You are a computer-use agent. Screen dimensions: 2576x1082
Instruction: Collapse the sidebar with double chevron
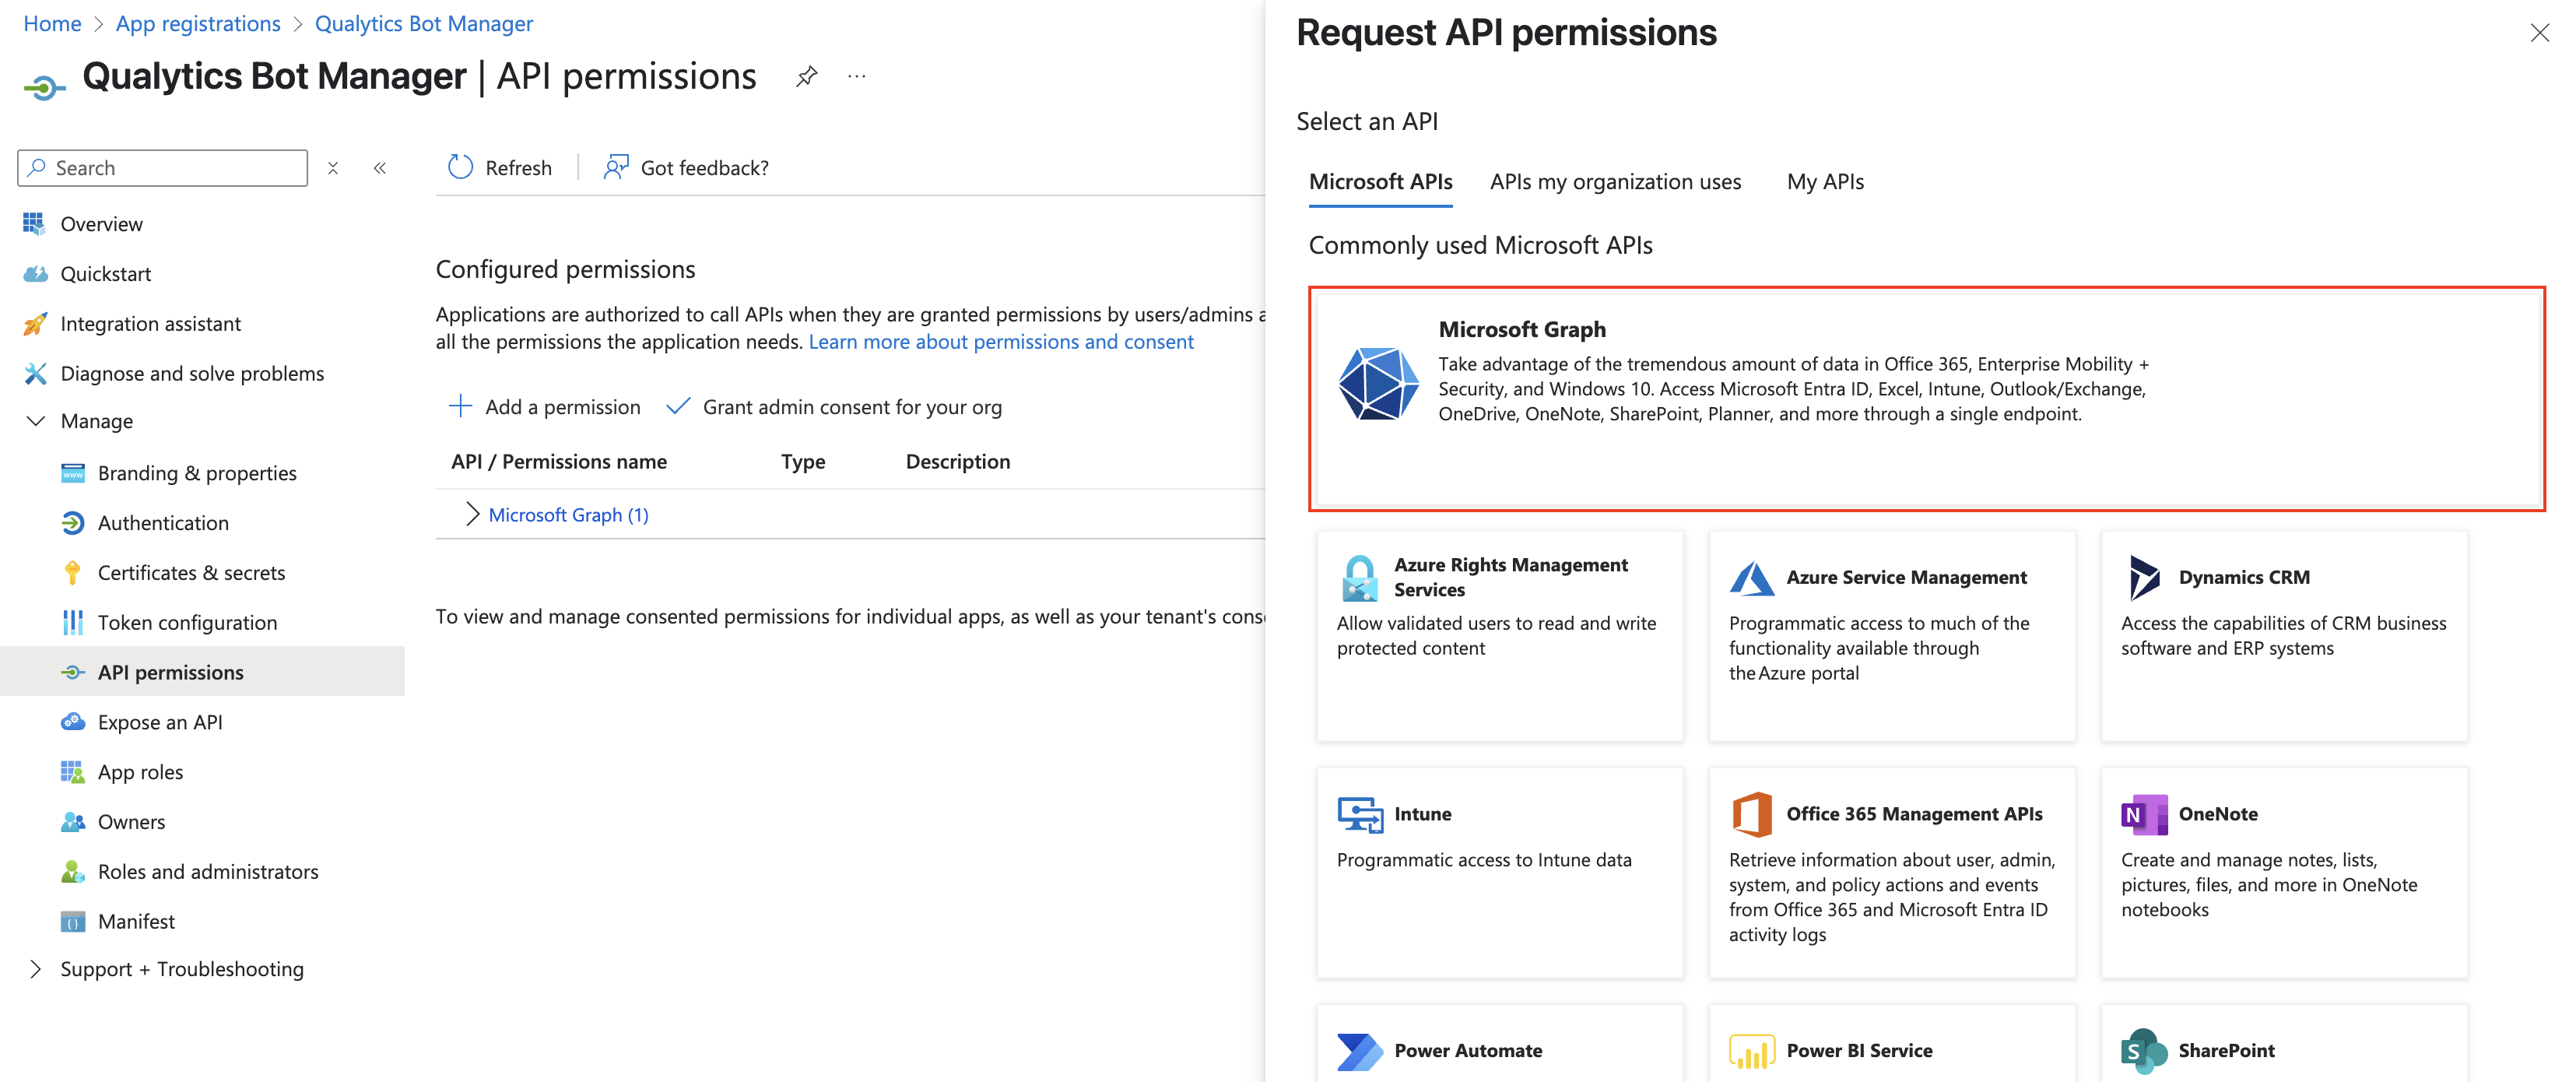pyautogui.click(x=380, y=168)
